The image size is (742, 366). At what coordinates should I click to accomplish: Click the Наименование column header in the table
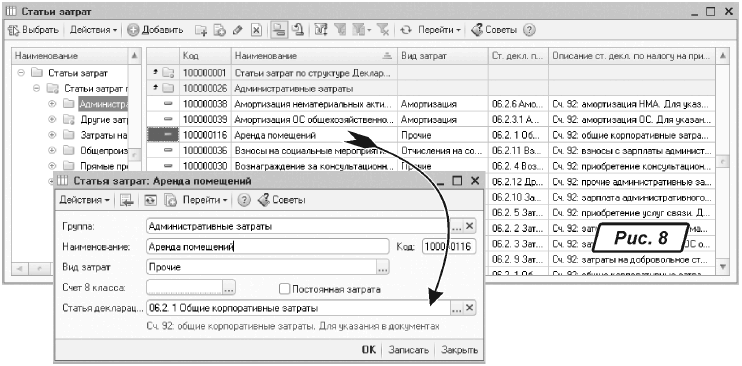(314, 56)
